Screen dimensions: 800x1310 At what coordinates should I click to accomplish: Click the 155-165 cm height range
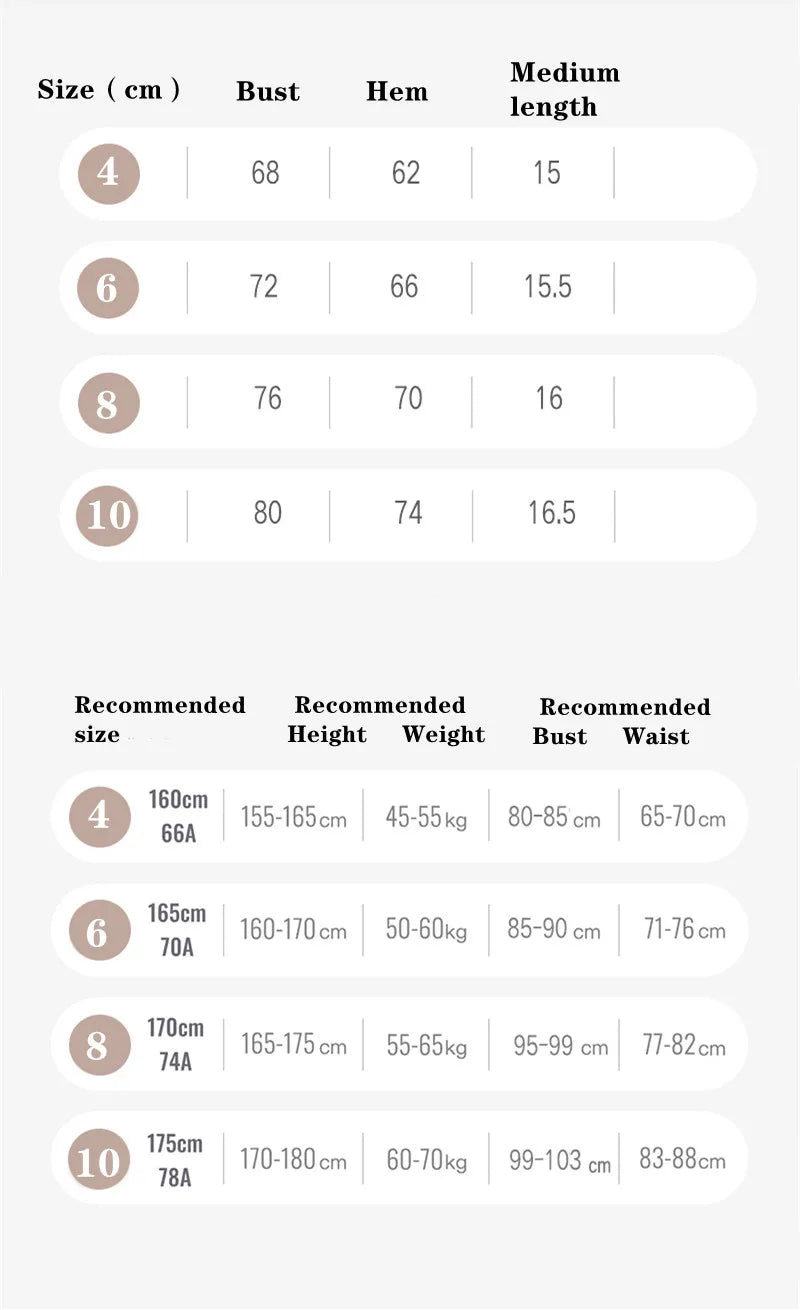click(x=293, y=818)
